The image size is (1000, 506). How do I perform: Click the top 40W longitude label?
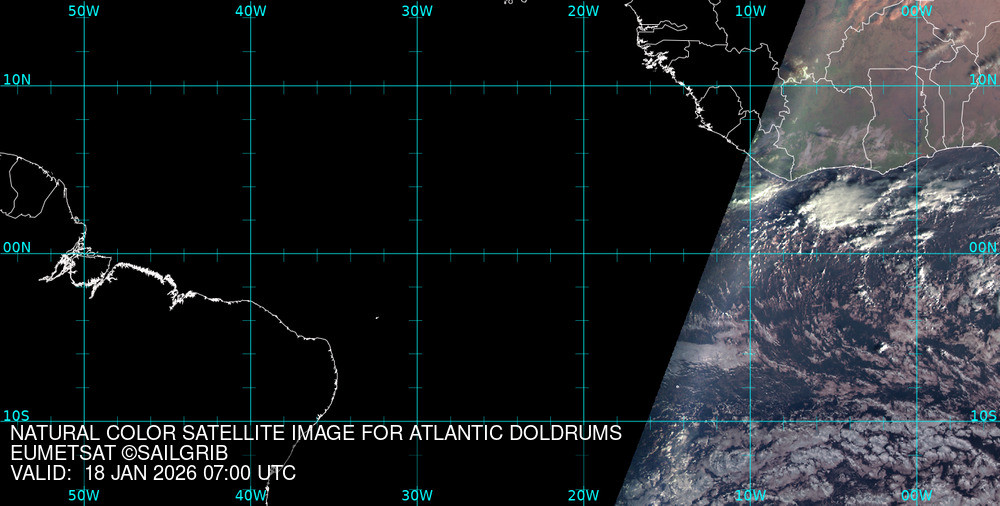(250, 11)
